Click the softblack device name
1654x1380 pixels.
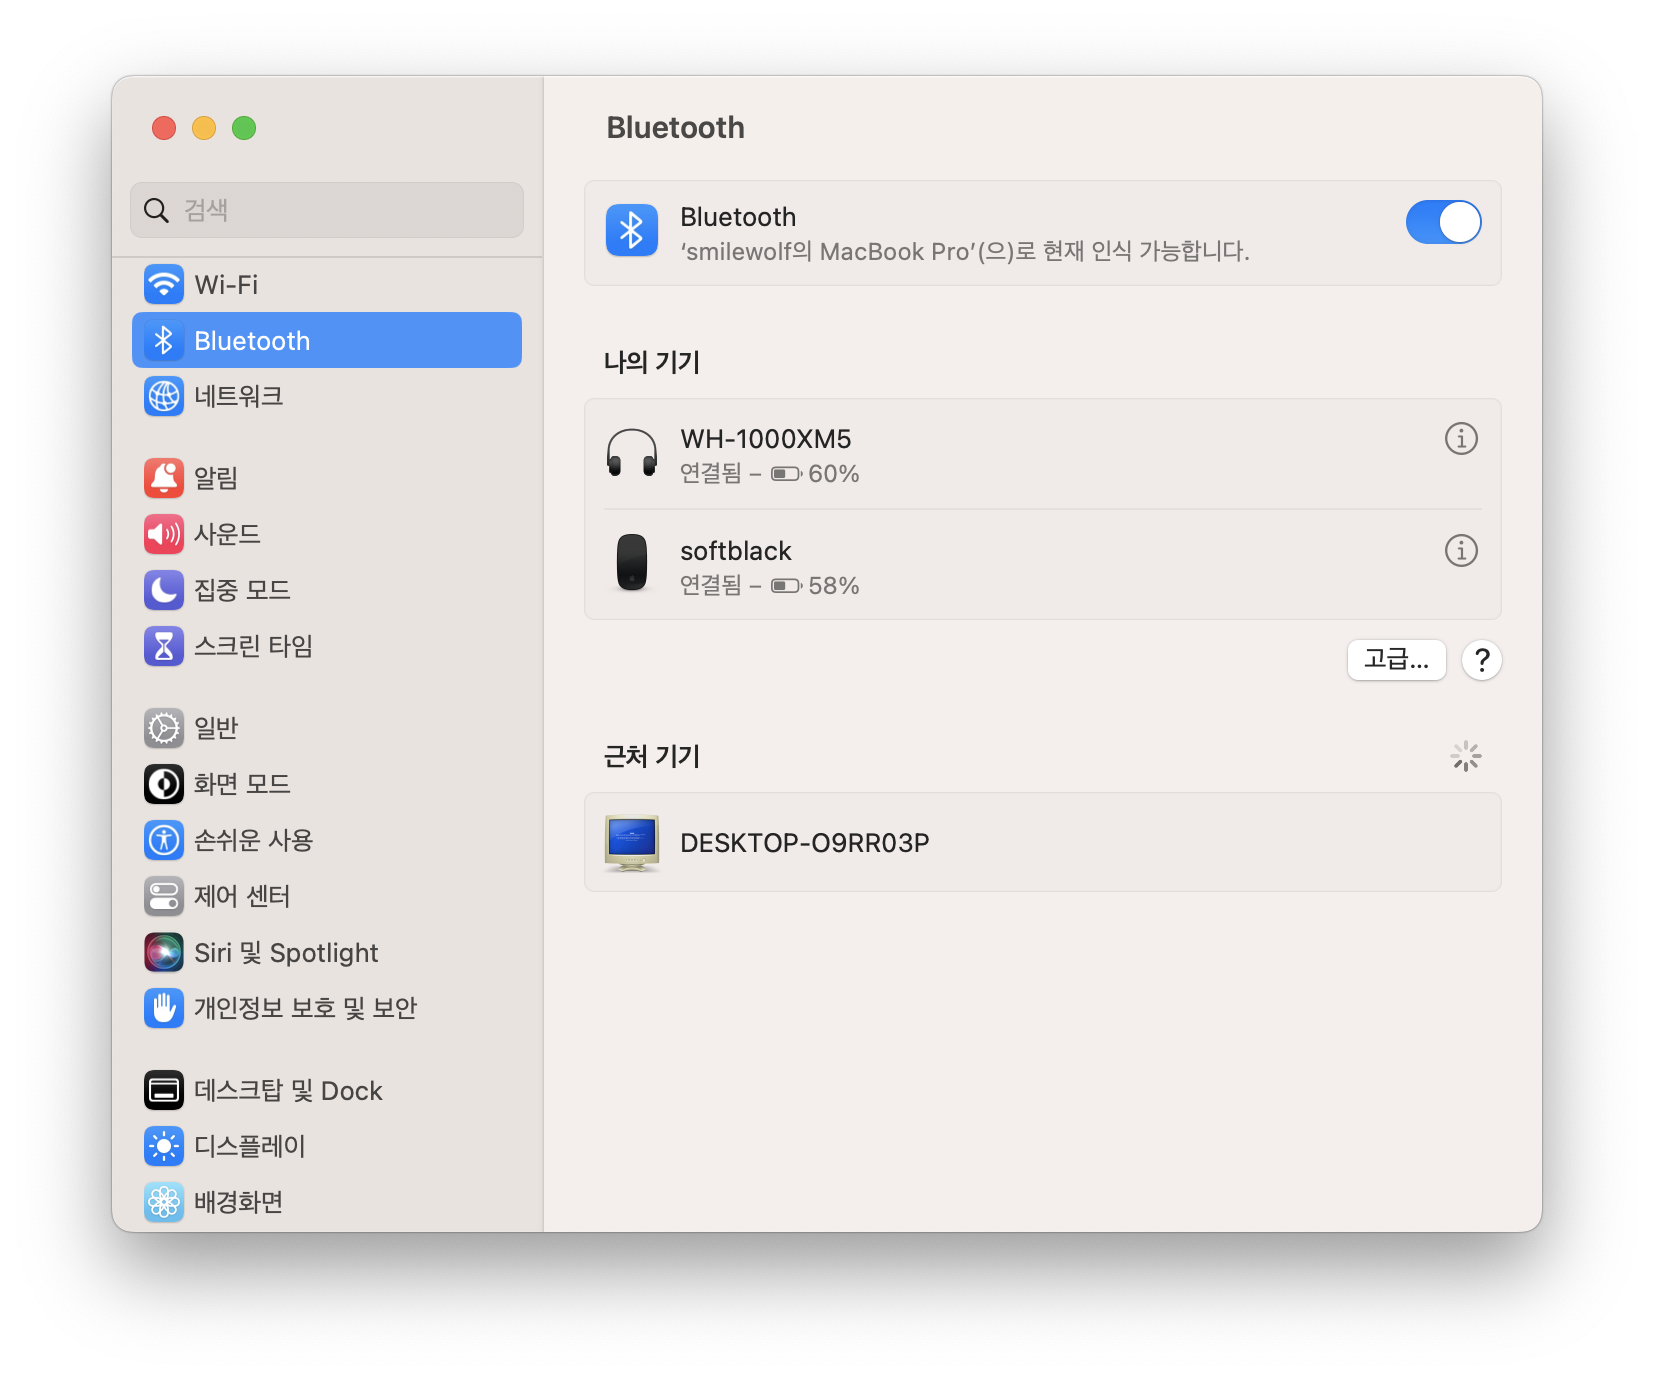(x=736, y=551)
